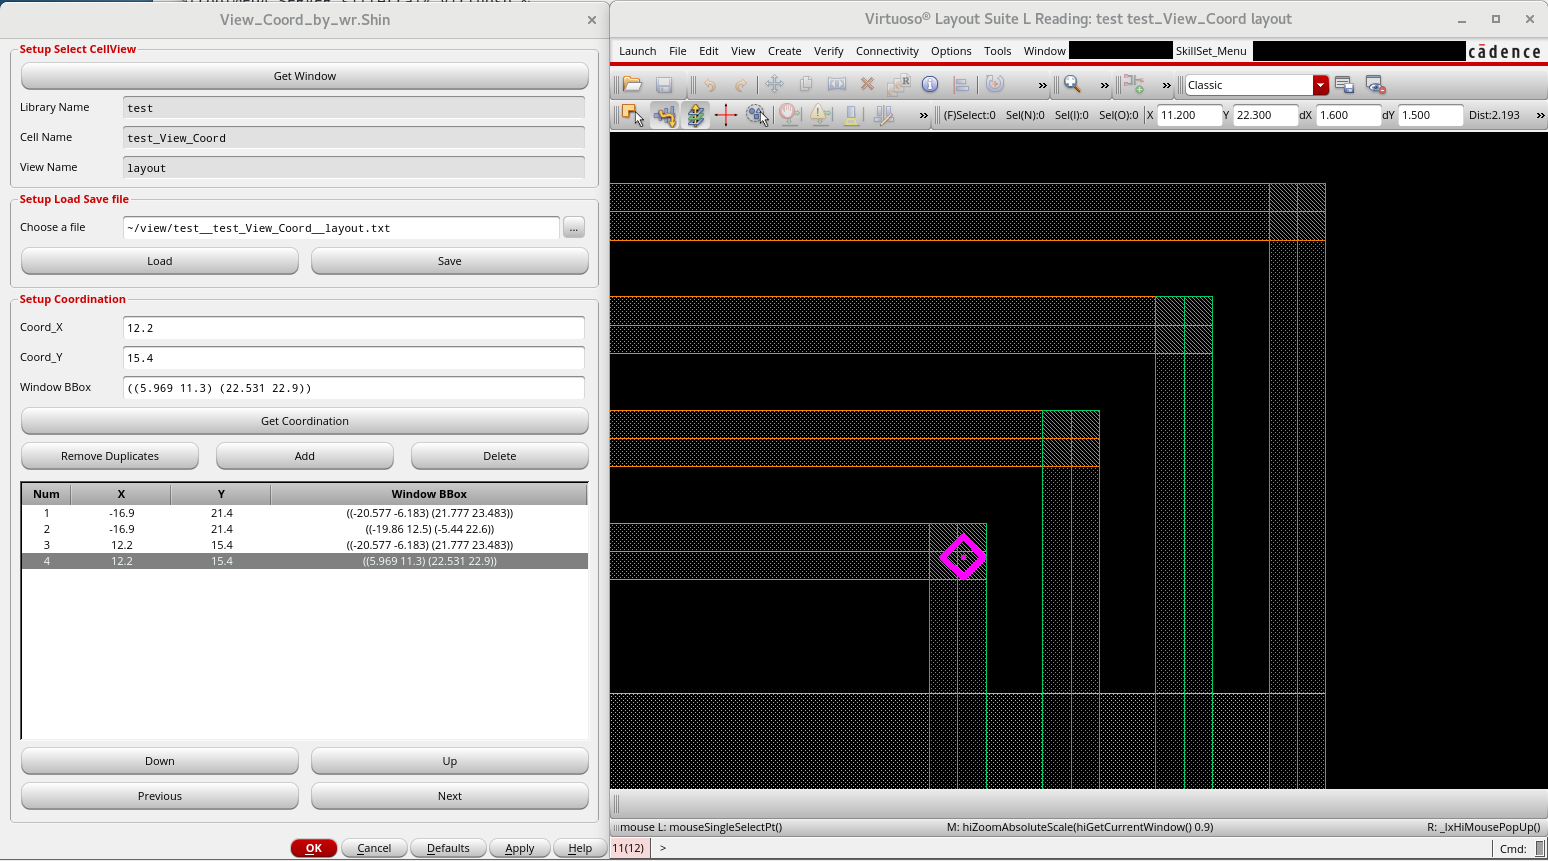Open the Verify menu

pyautogui.click(x=829, y=51)
